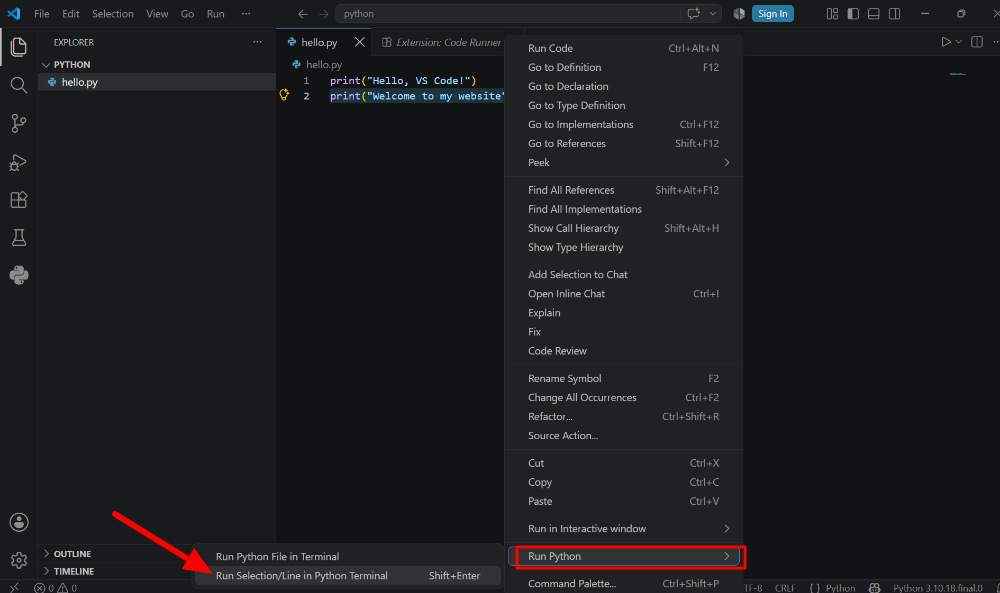Screen dimensions: 1000x593
Task: Split the editor to the right
Action: tap(976, 41)
